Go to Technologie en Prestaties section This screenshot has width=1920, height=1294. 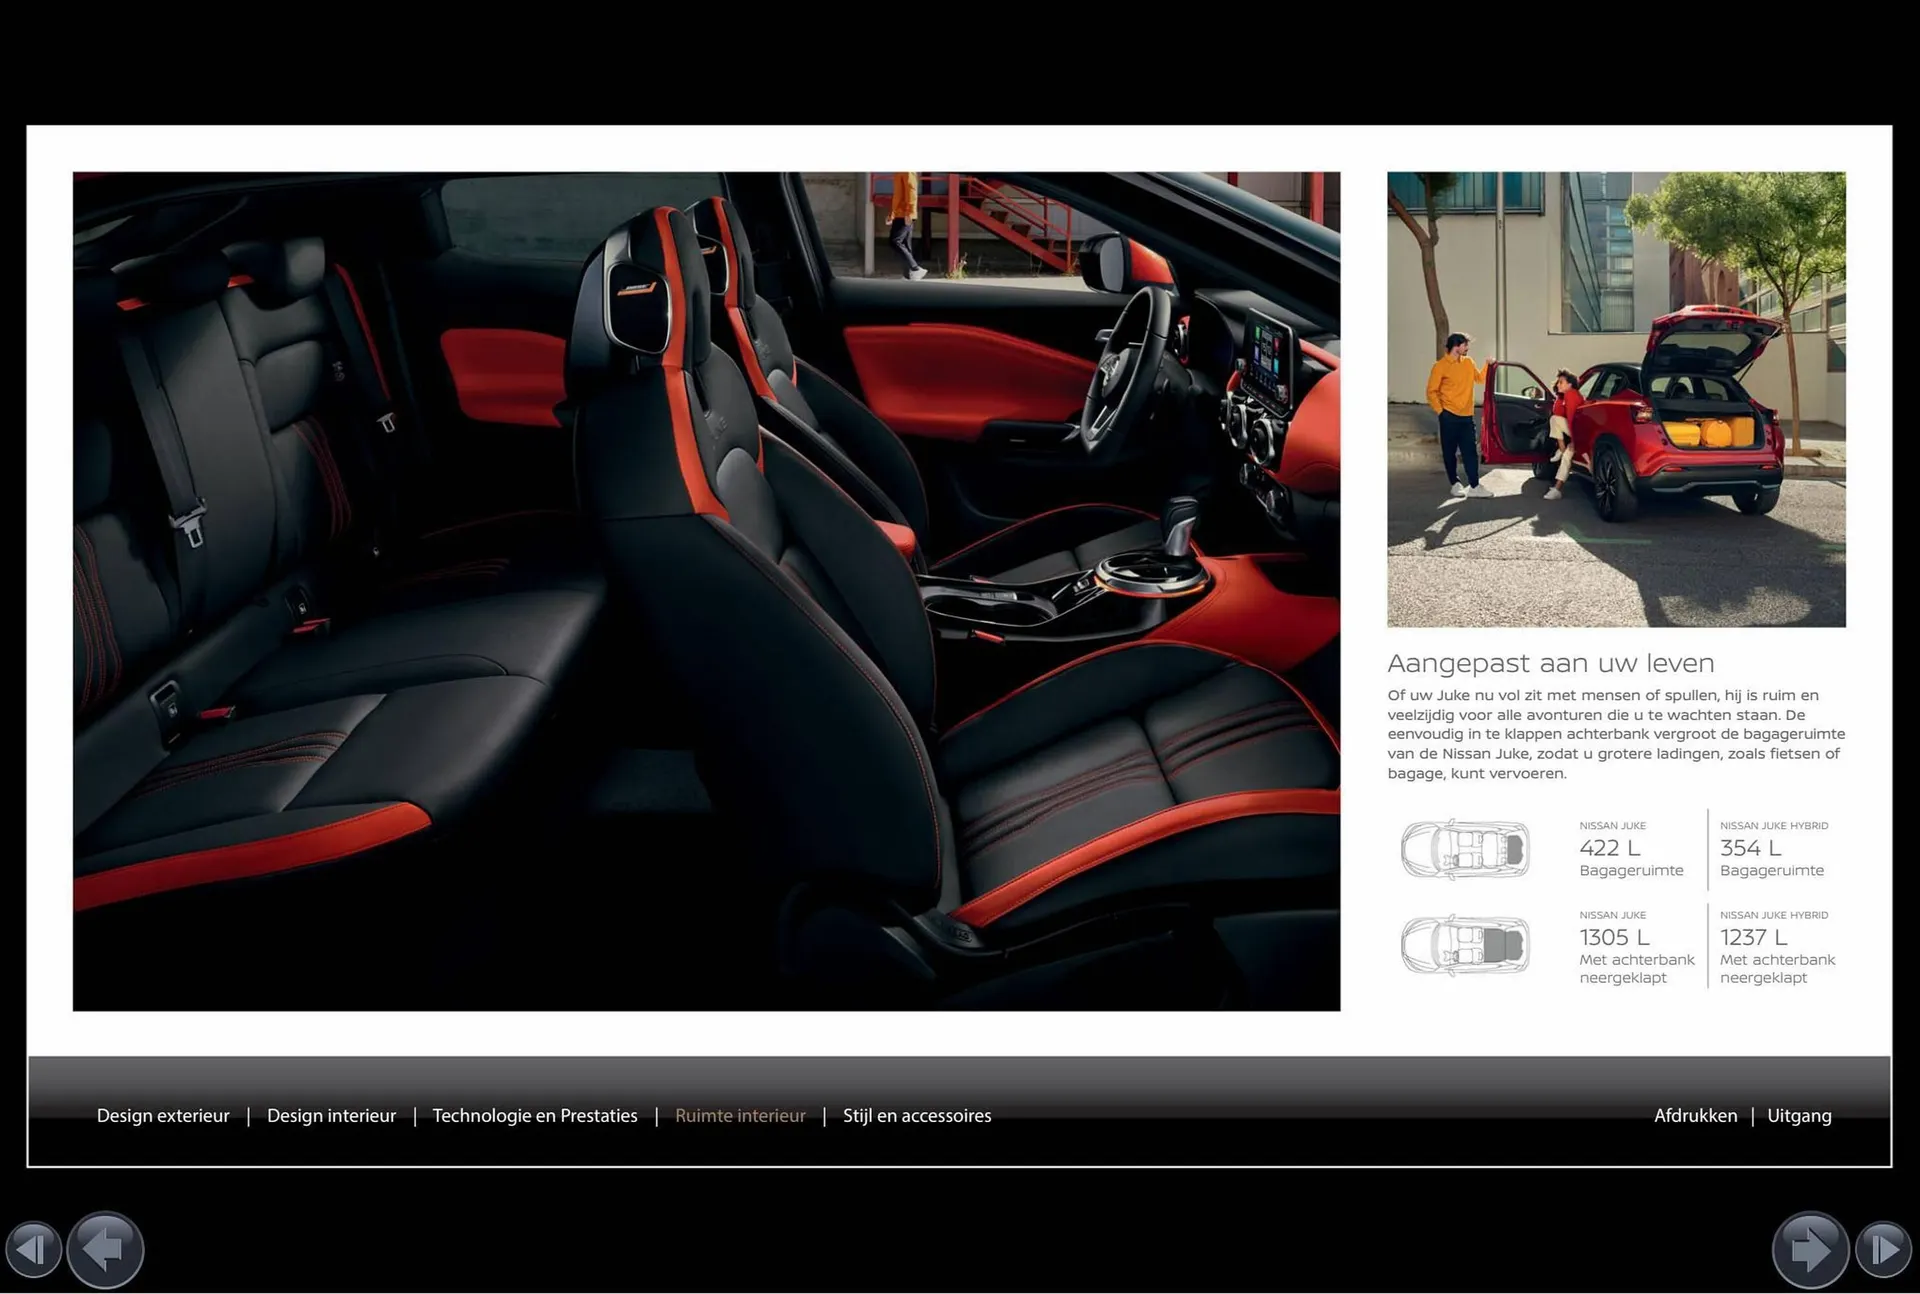[535, 1116]
